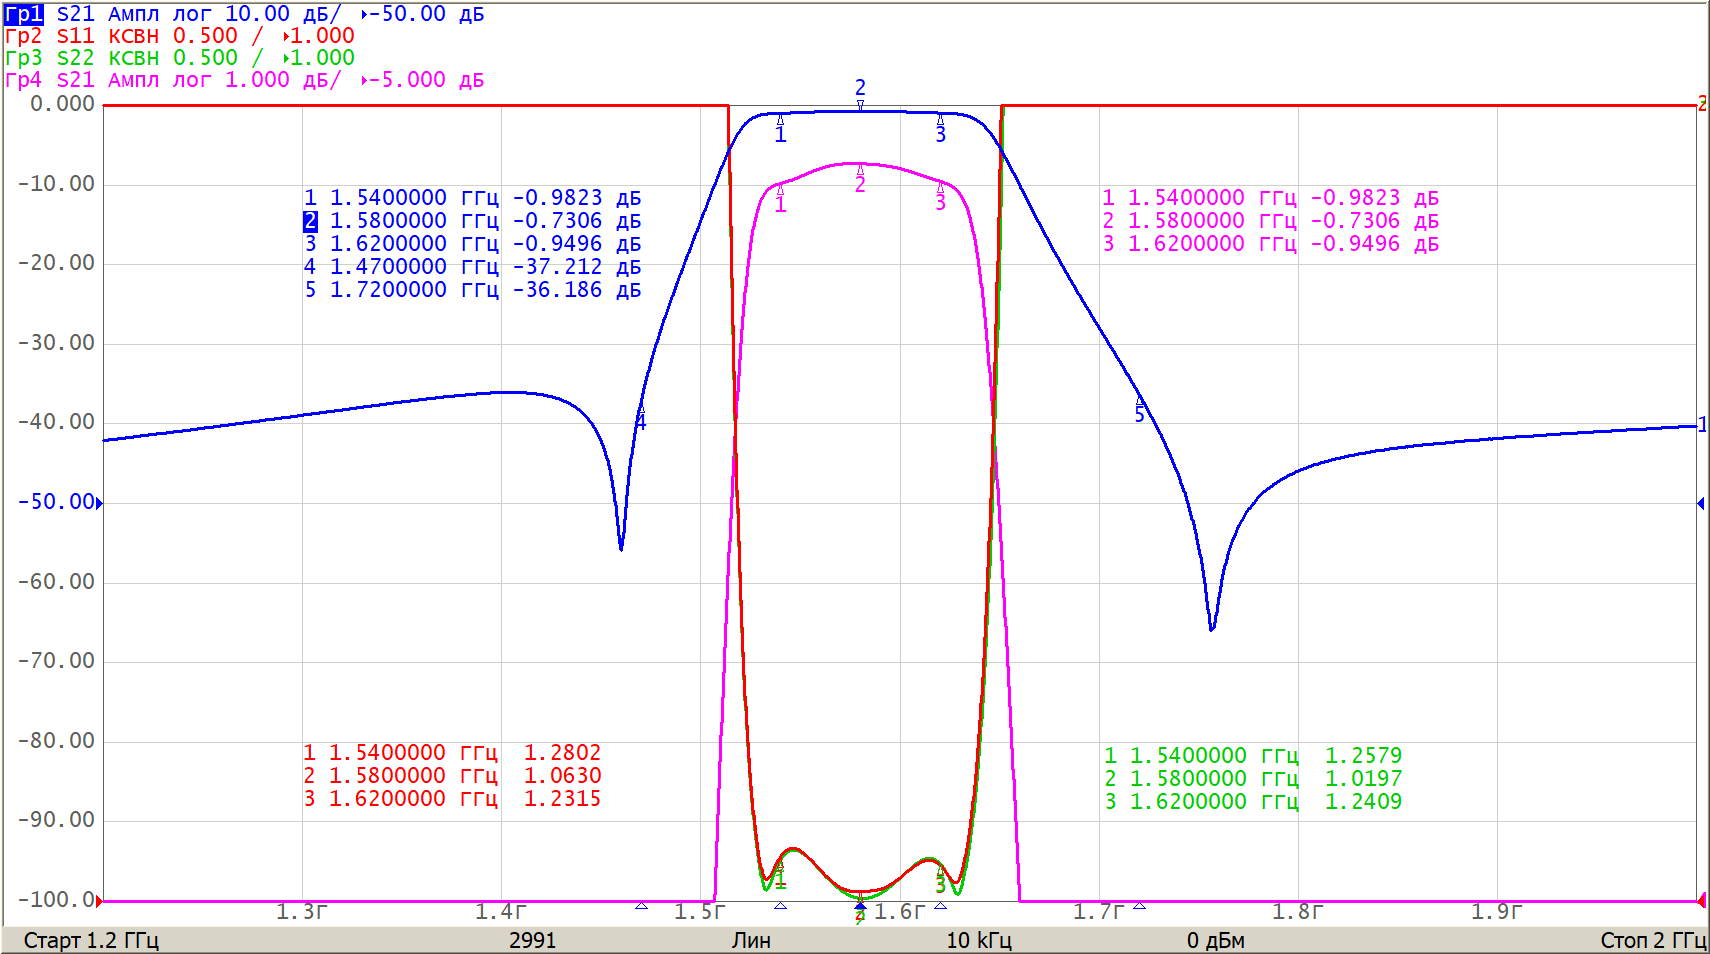Viewport: 1710px width, 954px height.
Task: Click marker 4 on the blue S21 trace
Action: pos(641,420)
